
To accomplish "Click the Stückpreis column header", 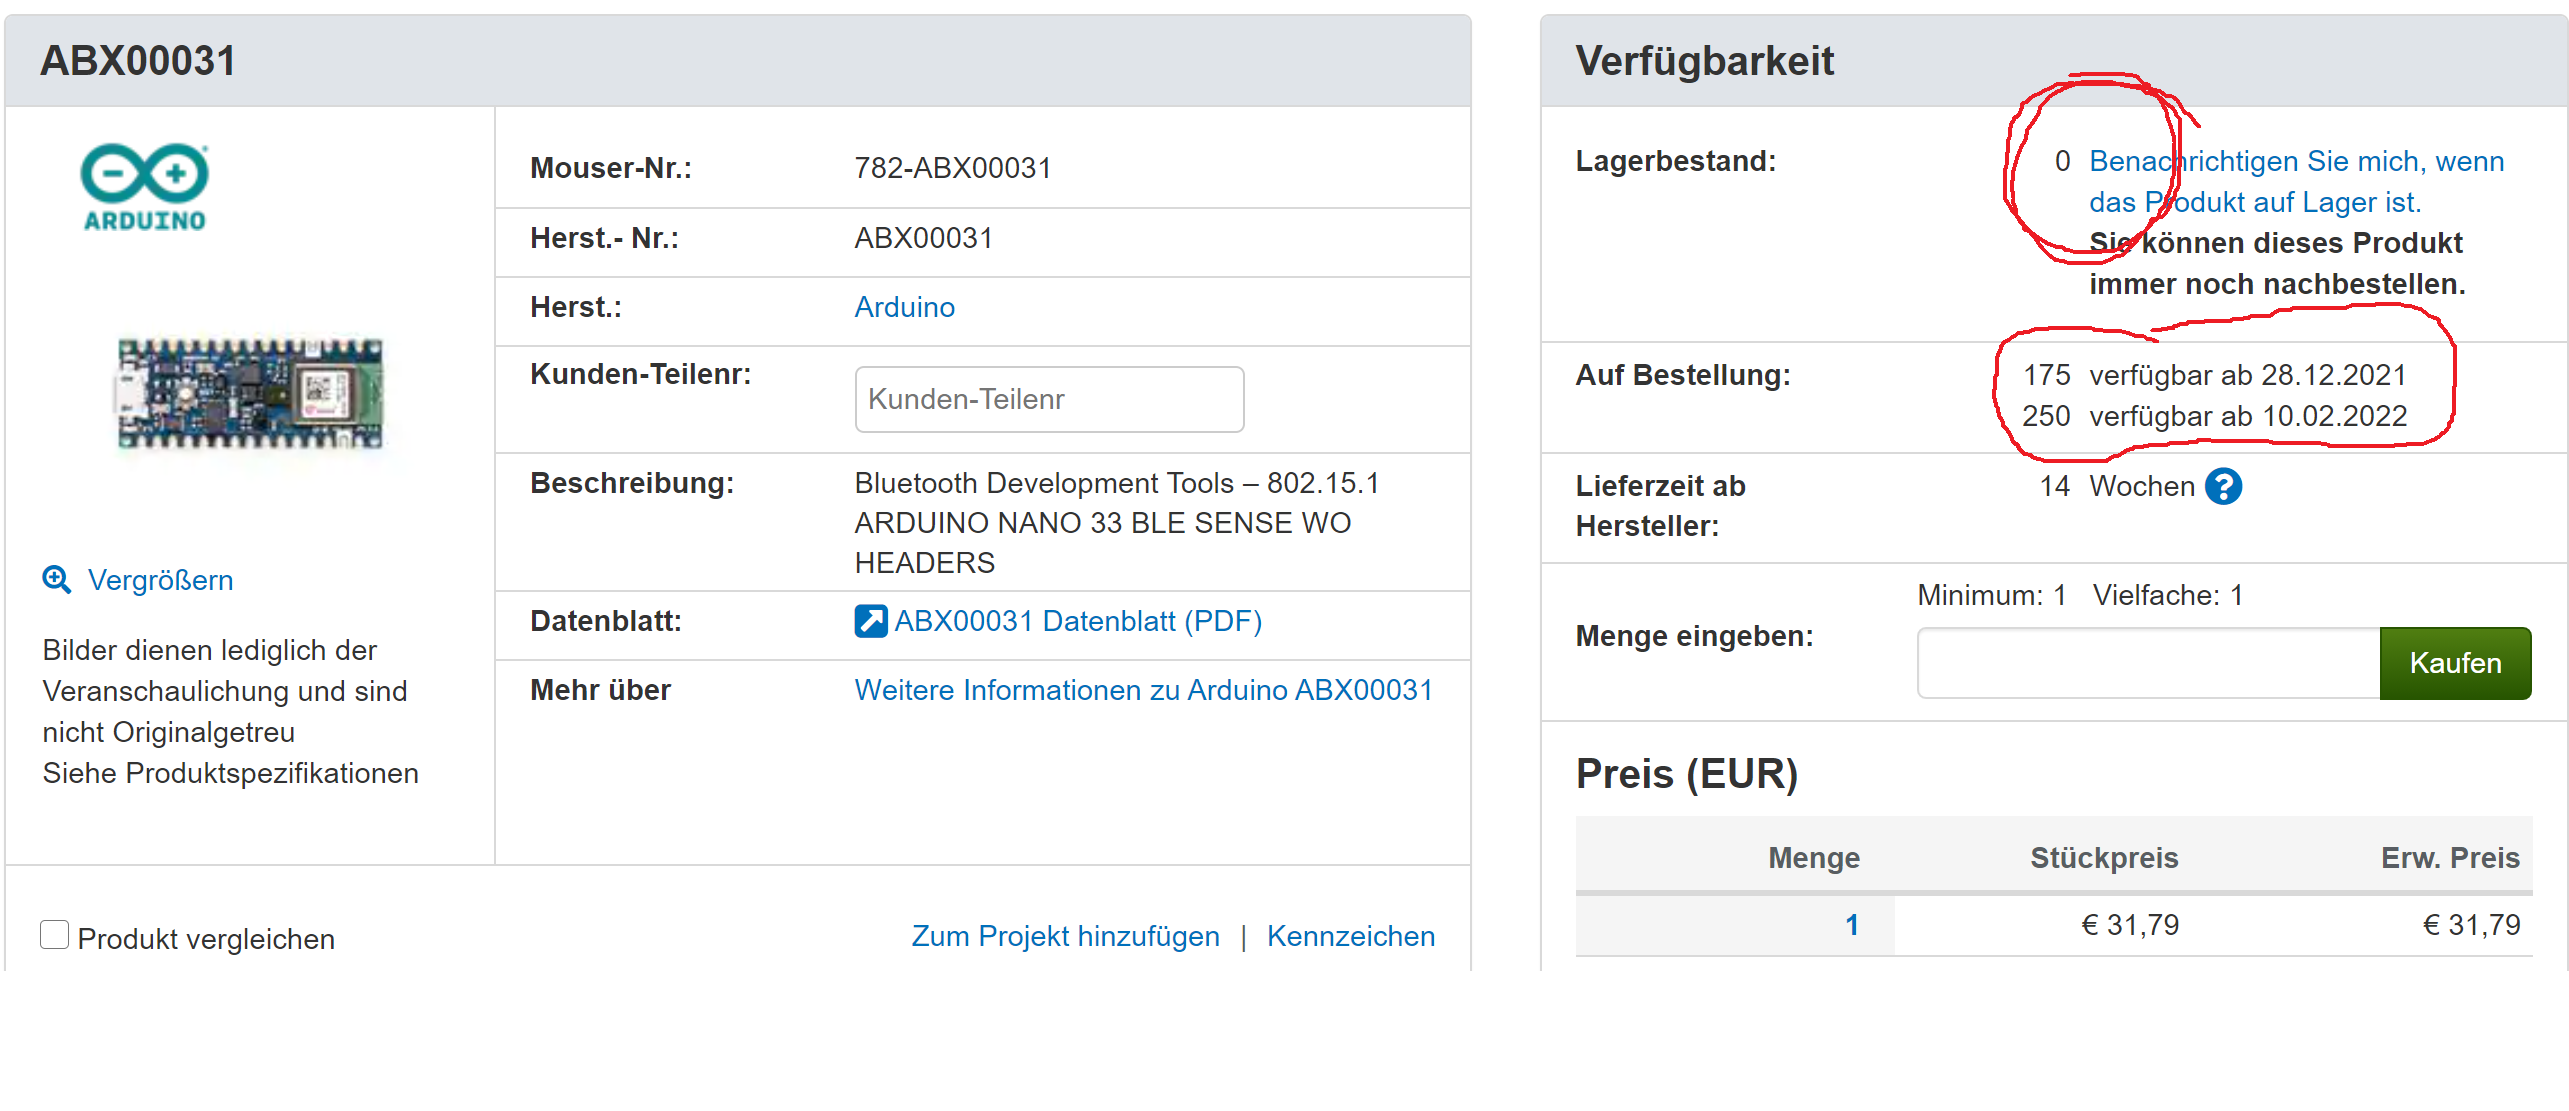I will point(2103,858).
